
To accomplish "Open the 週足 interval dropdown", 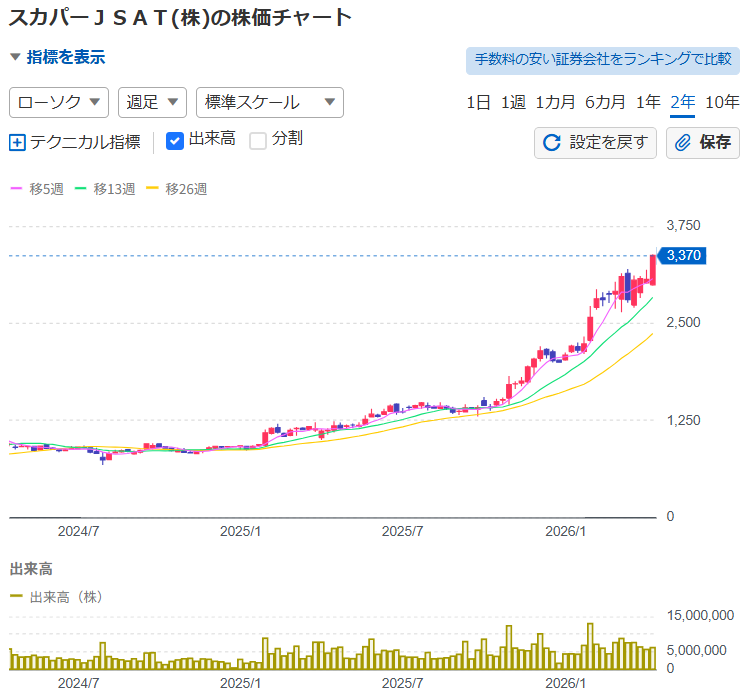I will [152, 102].
